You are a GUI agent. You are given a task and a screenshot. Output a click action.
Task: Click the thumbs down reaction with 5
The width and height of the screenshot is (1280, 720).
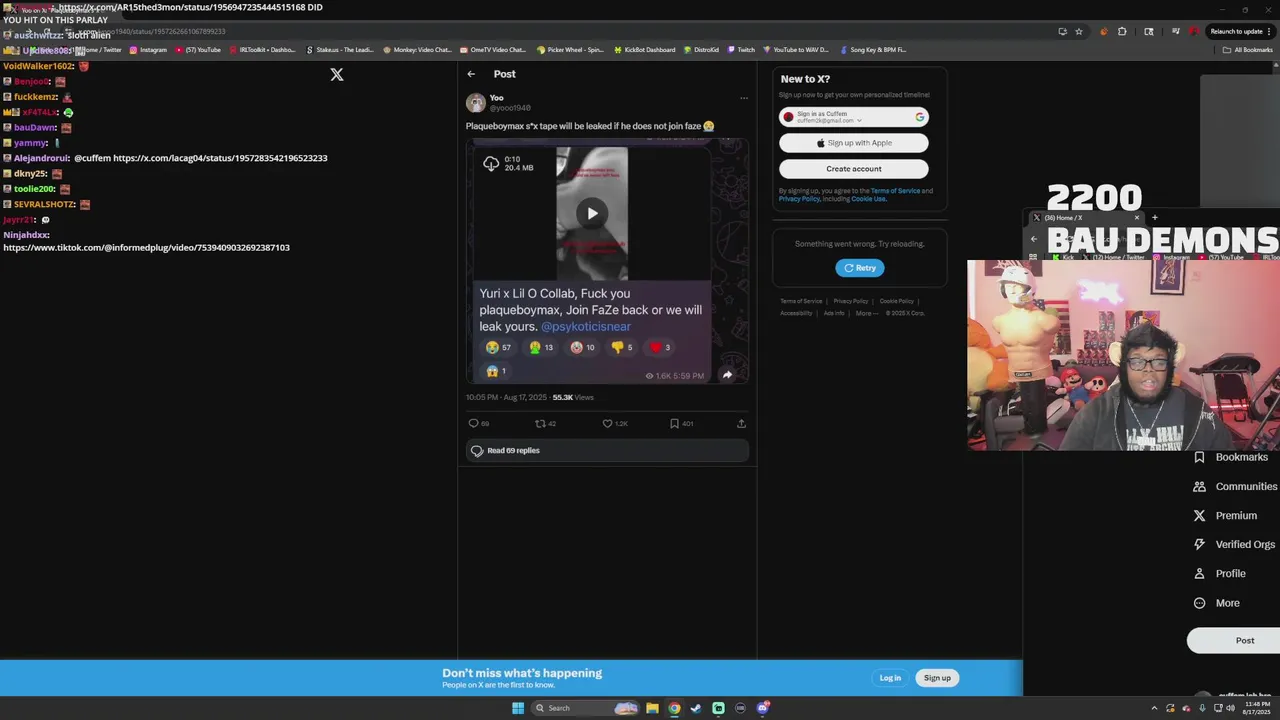pyautogui.click(x=622, y=347)
